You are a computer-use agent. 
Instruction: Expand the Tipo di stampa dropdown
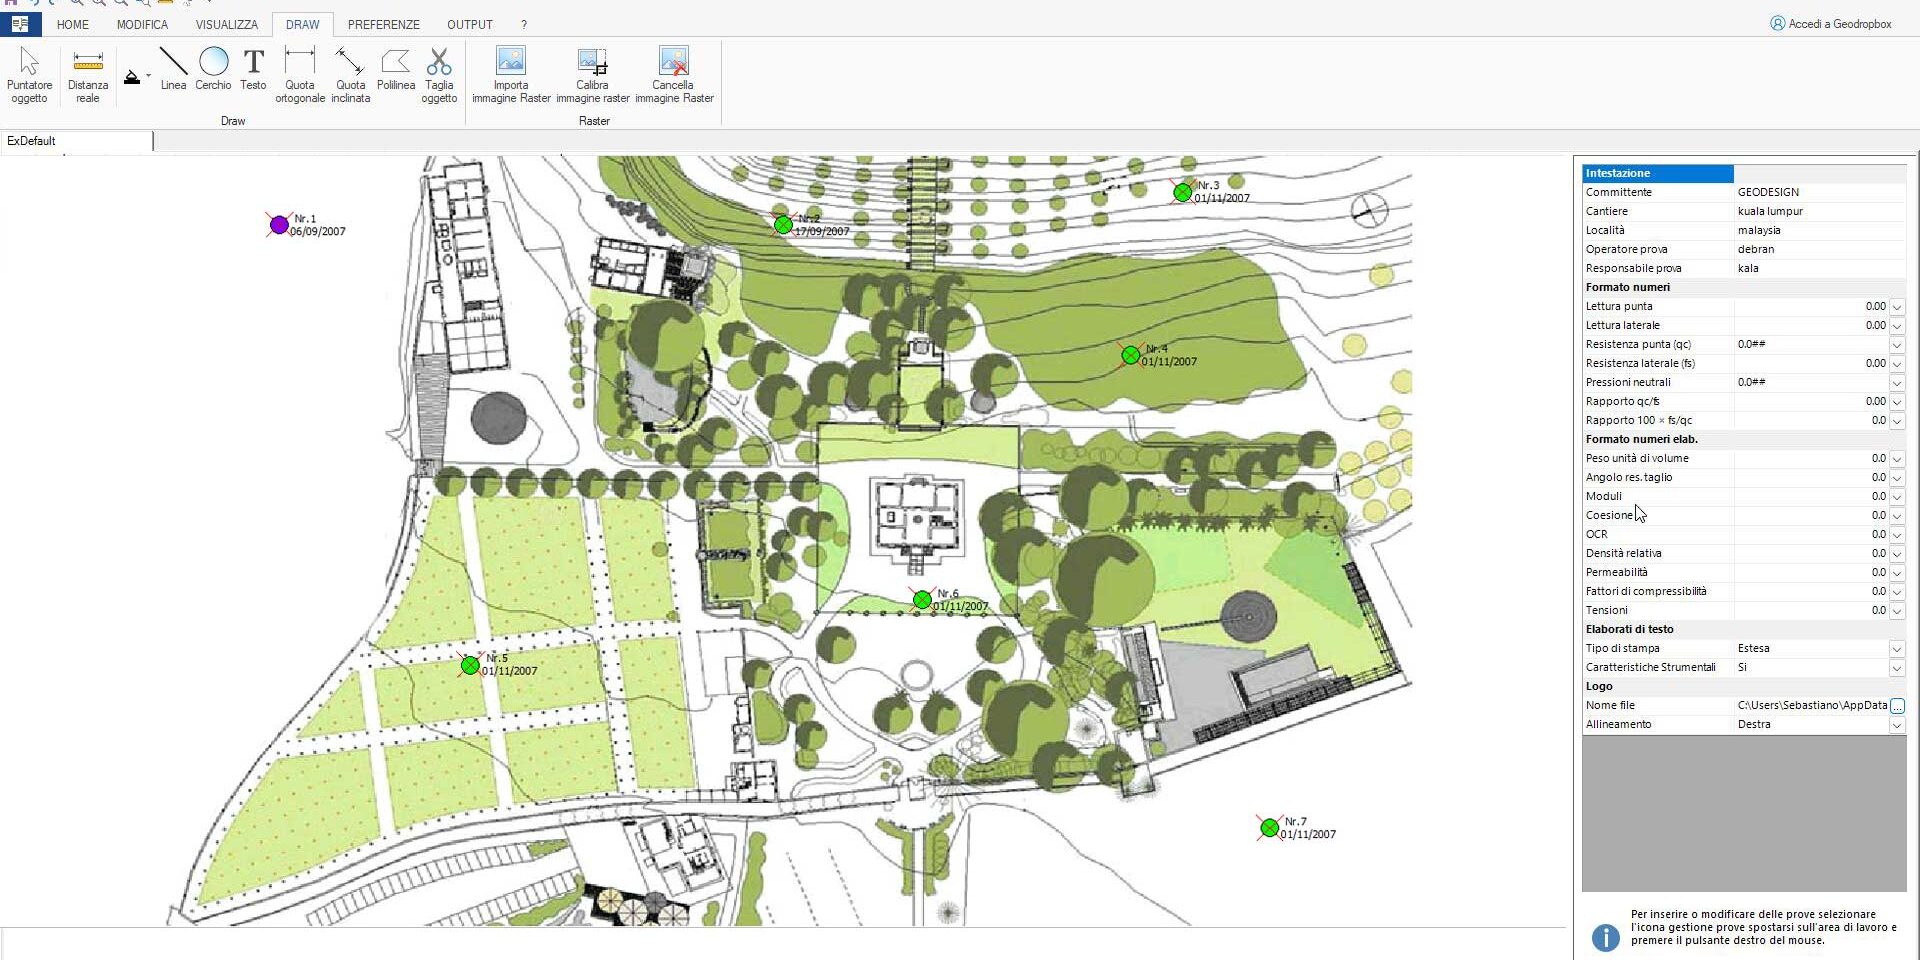point(1896,649)
